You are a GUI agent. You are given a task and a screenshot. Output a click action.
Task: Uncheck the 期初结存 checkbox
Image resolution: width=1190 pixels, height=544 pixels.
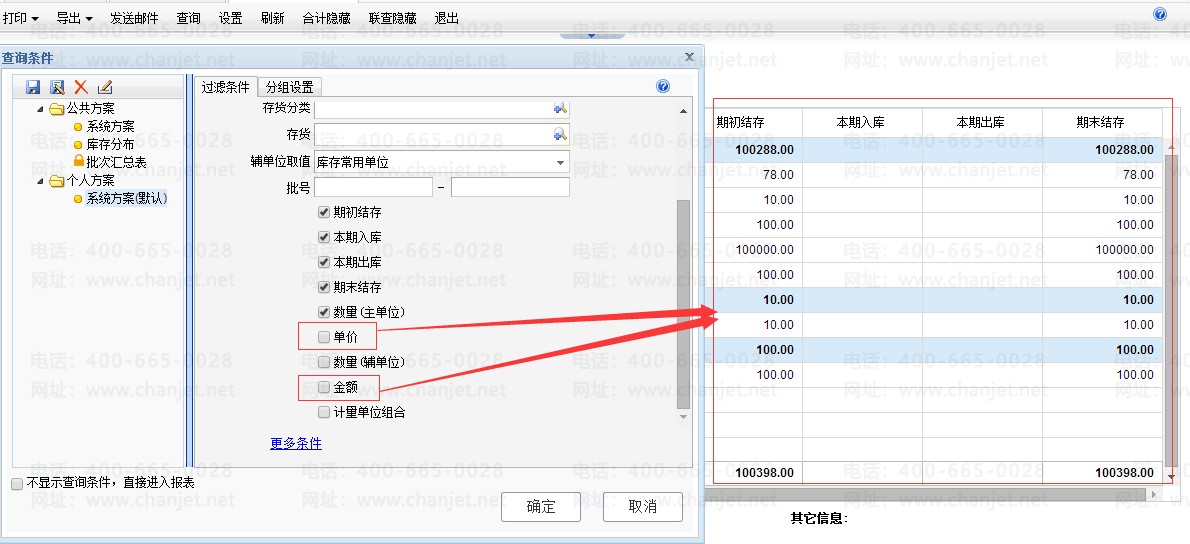pyautogui.click(x=324, y=212)
